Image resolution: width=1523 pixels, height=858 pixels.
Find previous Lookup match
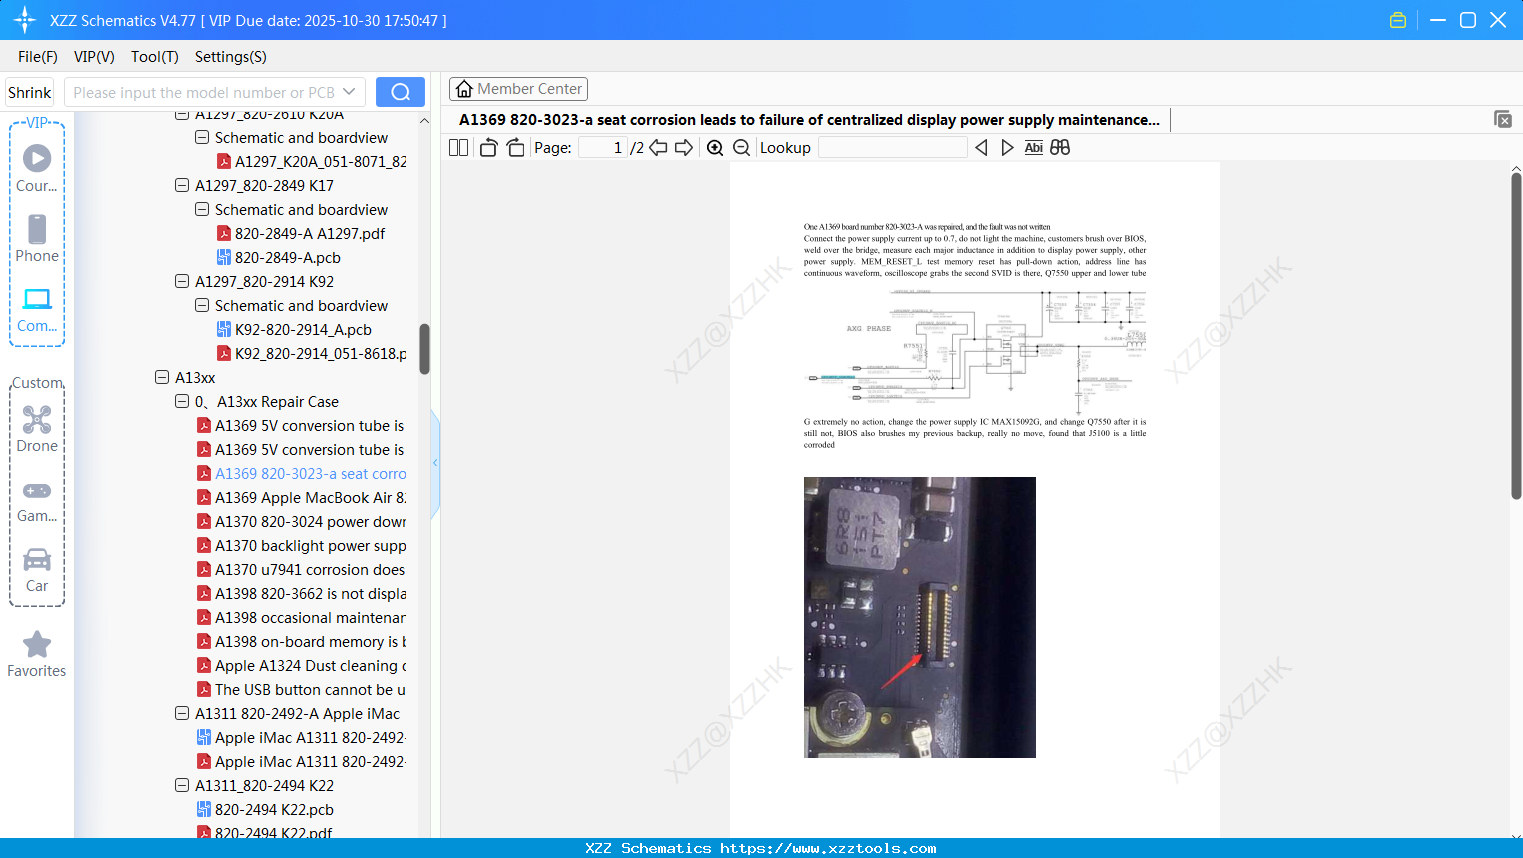coord(981,147)
